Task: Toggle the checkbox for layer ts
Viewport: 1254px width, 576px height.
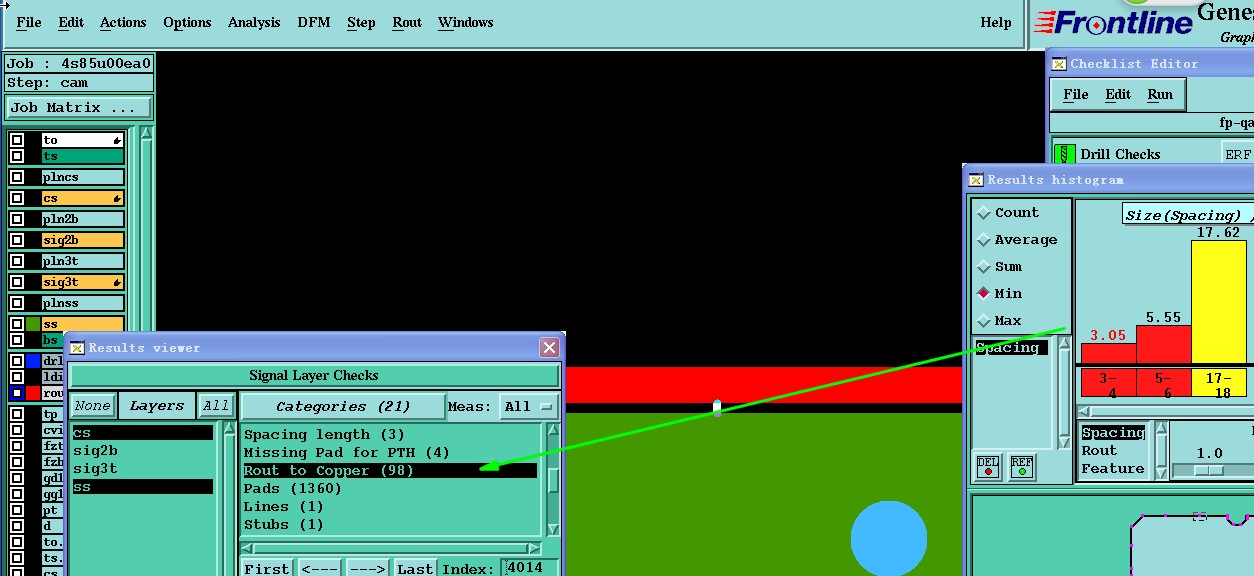Action: [x=17, y=156]
